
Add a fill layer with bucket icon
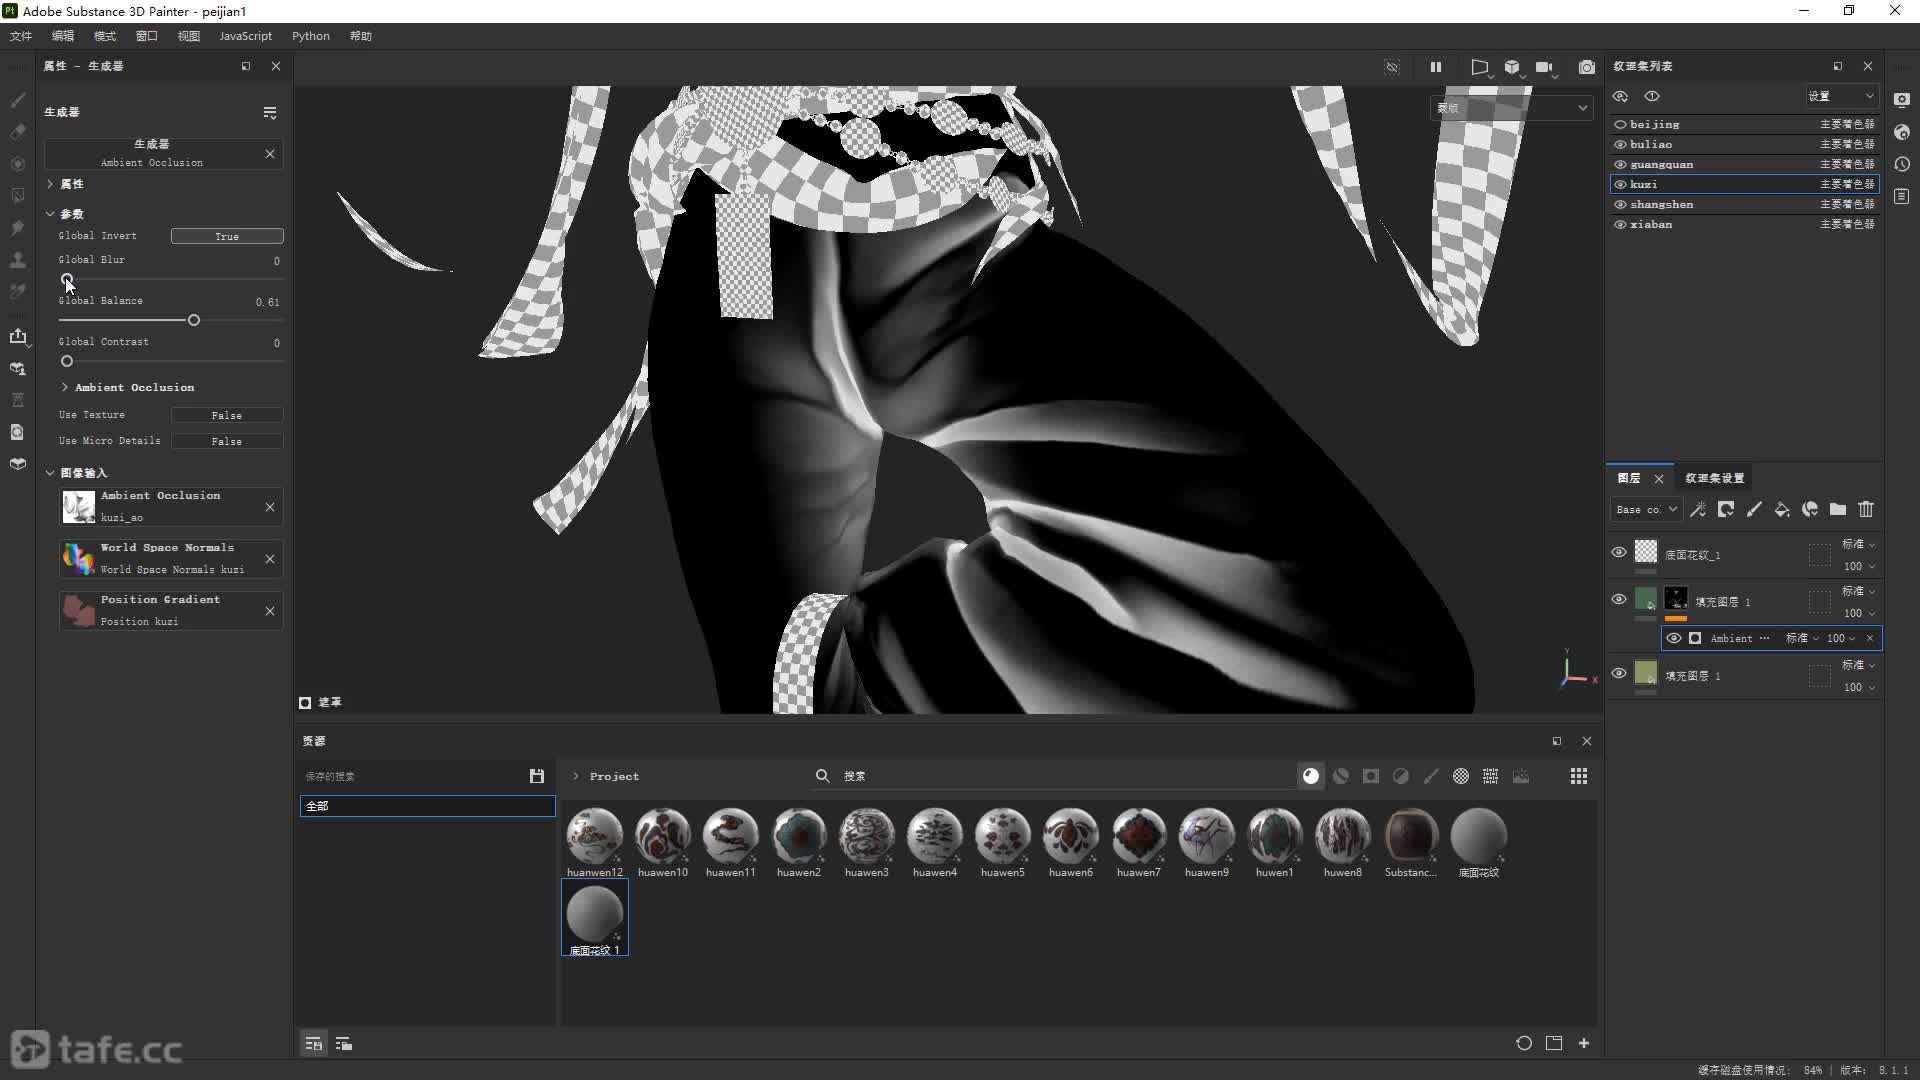(1782, 510)
